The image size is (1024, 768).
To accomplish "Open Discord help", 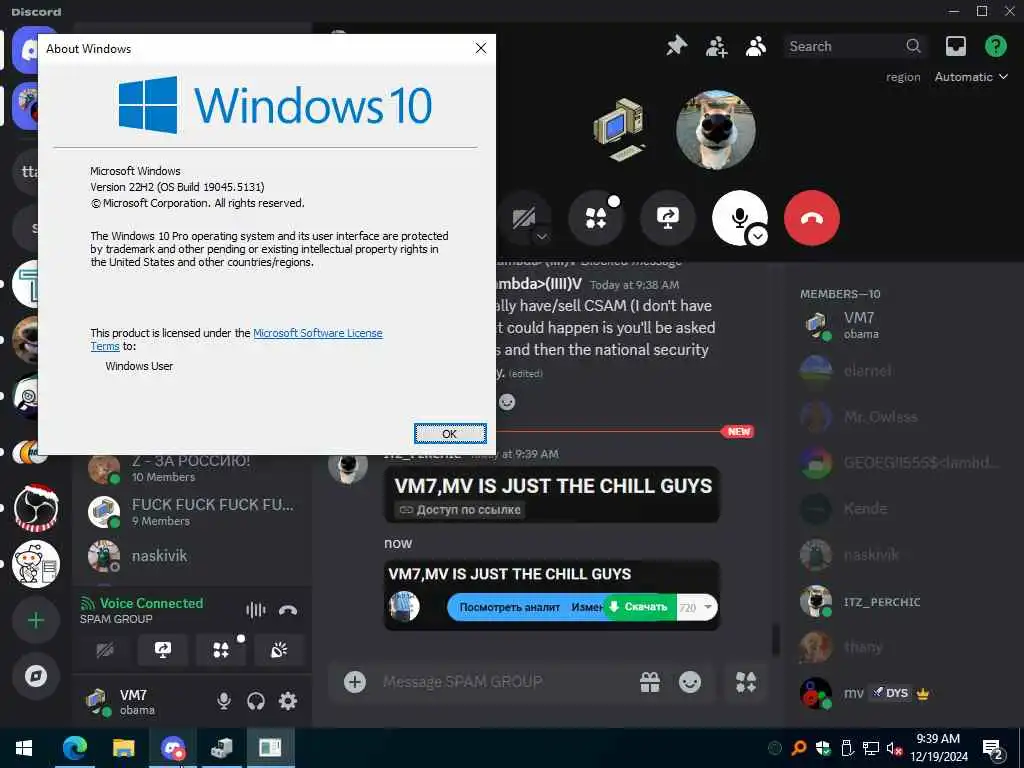I will coord(995,46).
